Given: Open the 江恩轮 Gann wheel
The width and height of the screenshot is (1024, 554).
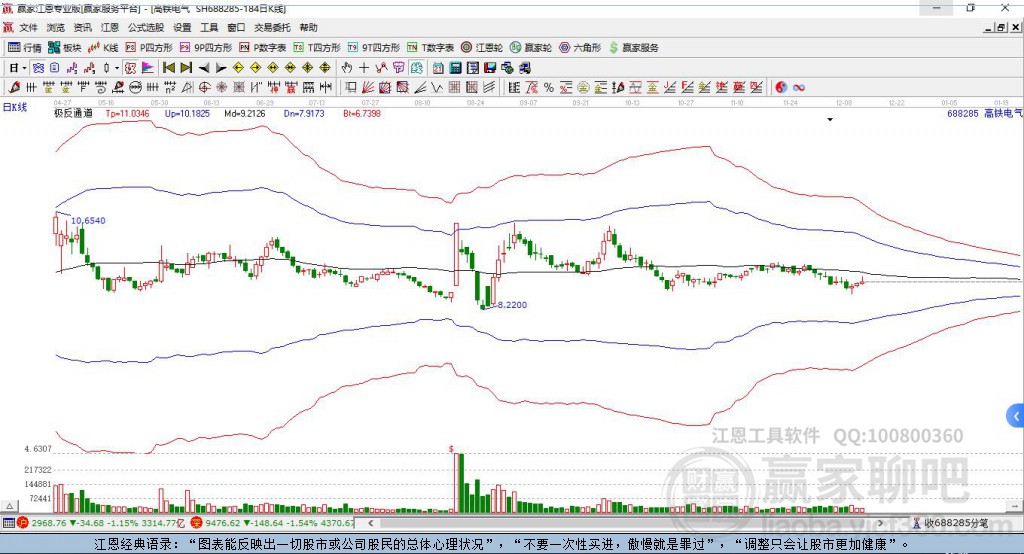Looking at the screenshot, I should coord(482,48).
